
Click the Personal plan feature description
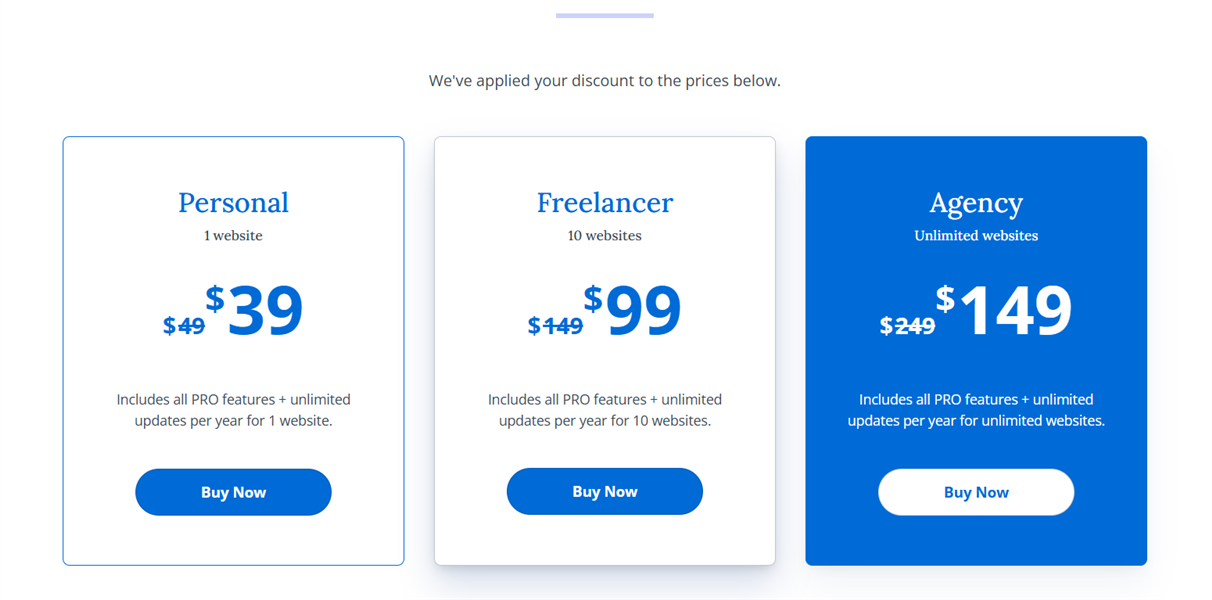233,410
